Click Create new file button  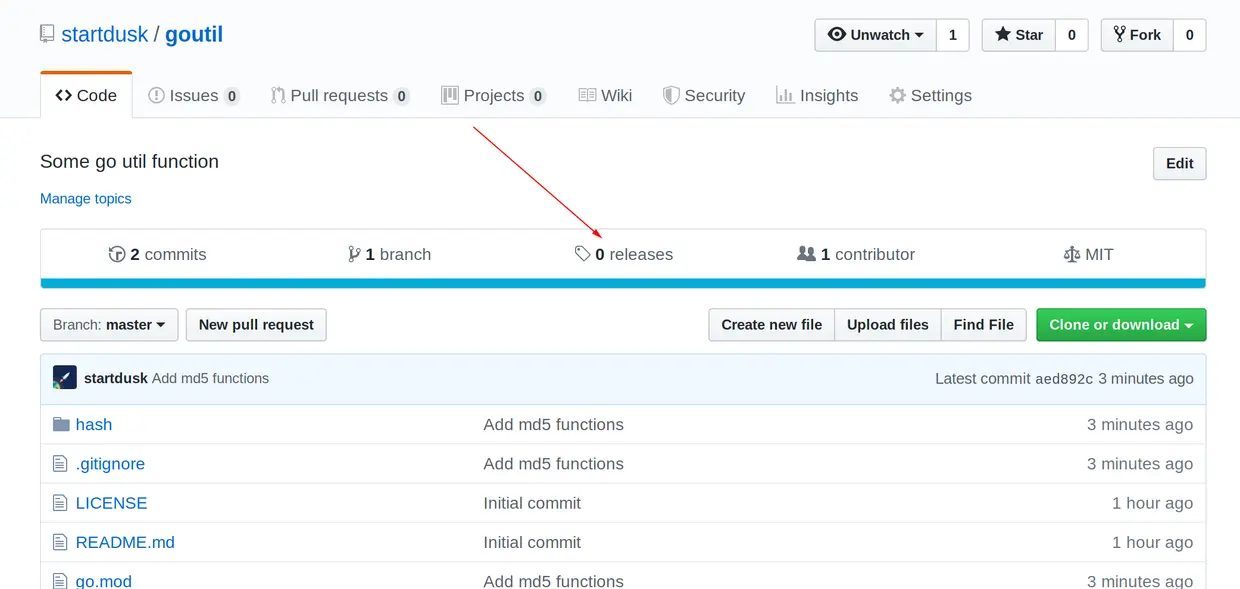coord(772,325)
